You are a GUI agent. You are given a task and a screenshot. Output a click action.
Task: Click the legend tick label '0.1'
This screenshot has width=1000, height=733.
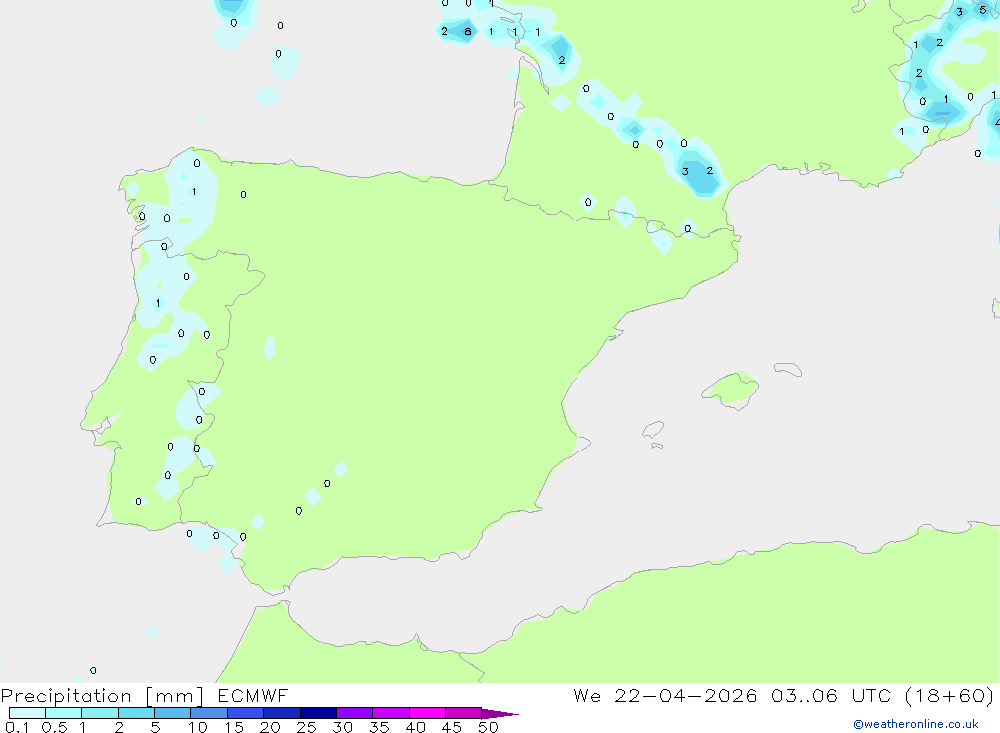(x=17, y=727)
